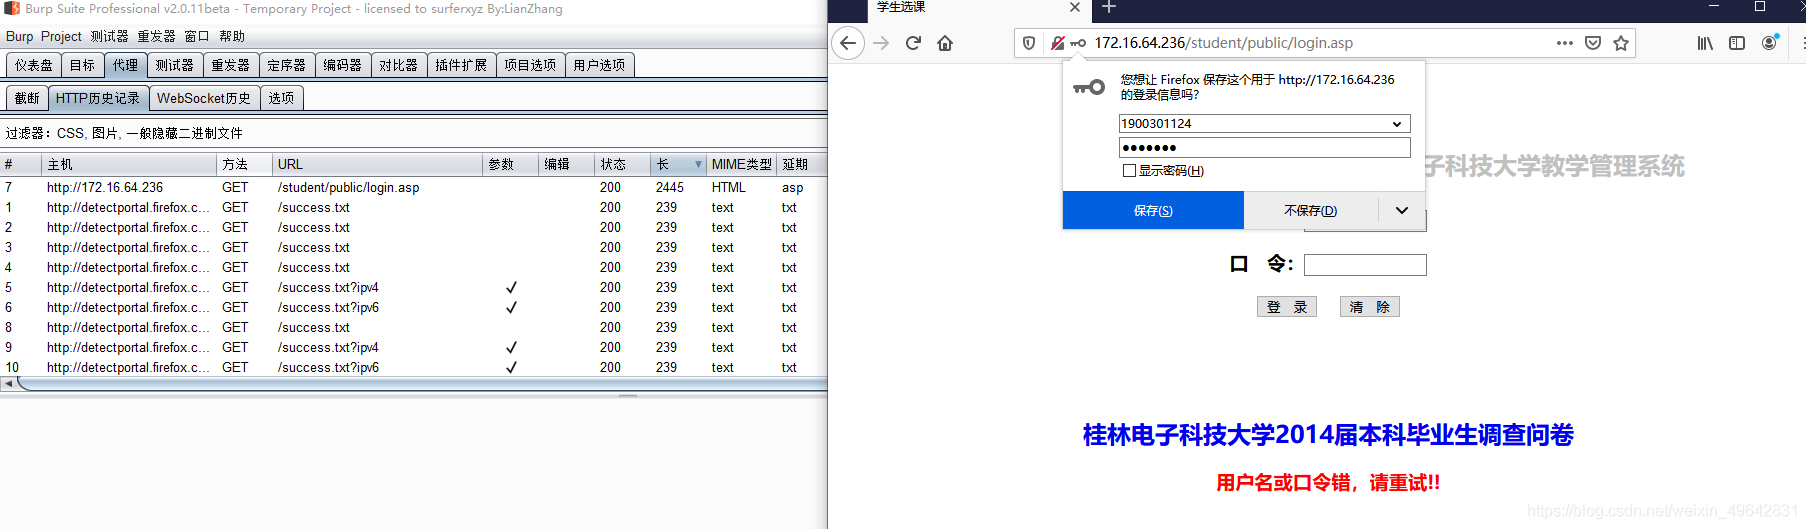Open the Burp menu
1806x529 pixels.
[x=19, y=36]
